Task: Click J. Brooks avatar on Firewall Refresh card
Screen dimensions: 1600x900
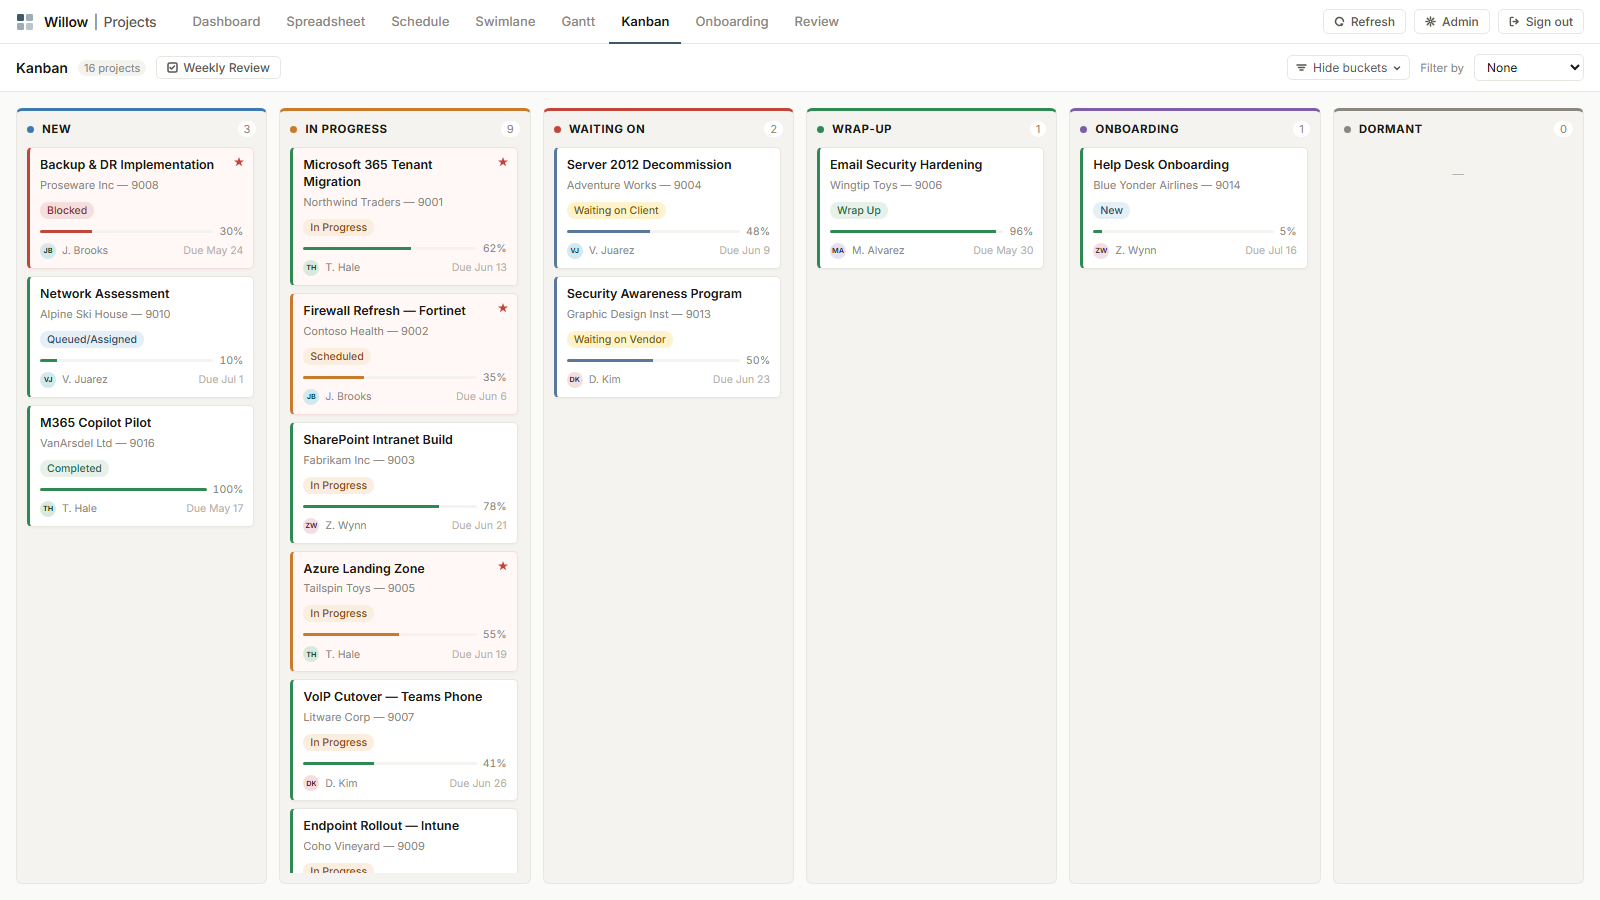Action: 311,397
